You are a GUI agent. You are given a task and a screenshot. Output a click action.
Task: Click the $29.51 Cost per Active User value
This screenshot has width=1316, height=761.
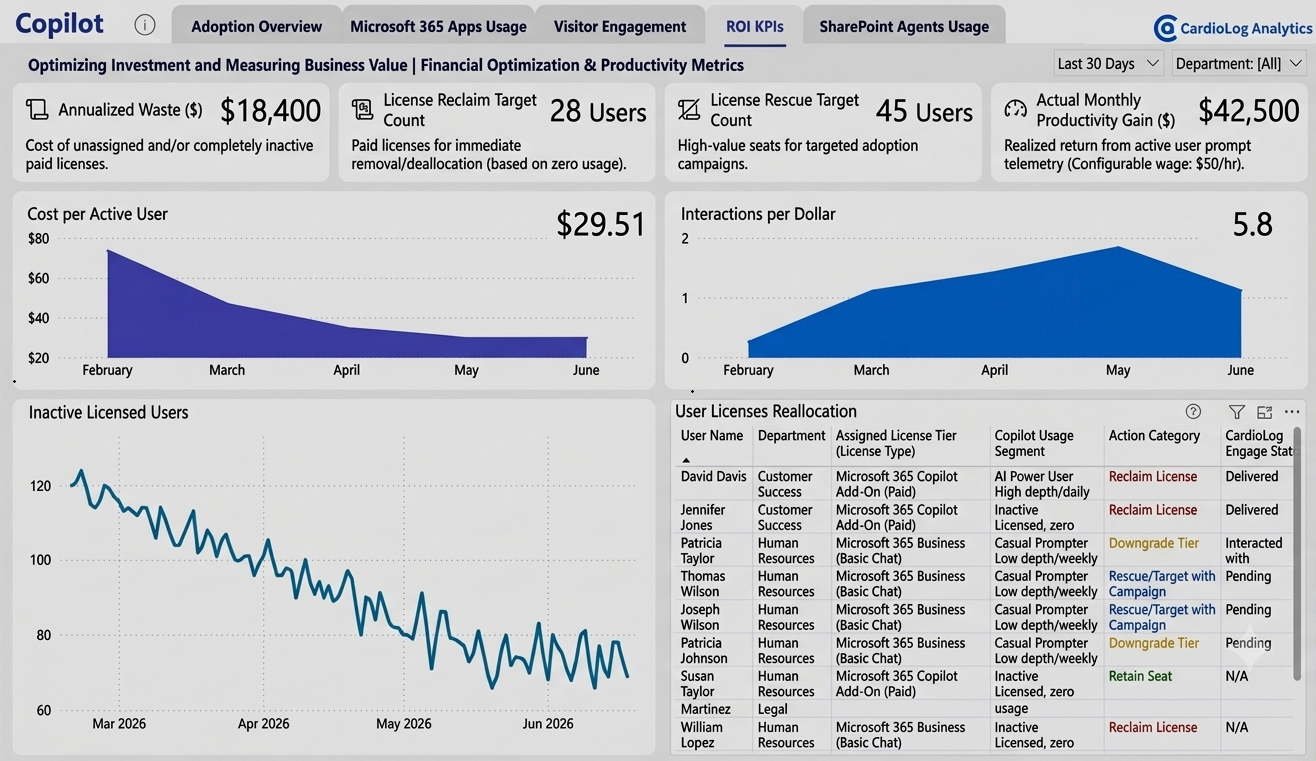pyautogui.click(x=601, y=224)
